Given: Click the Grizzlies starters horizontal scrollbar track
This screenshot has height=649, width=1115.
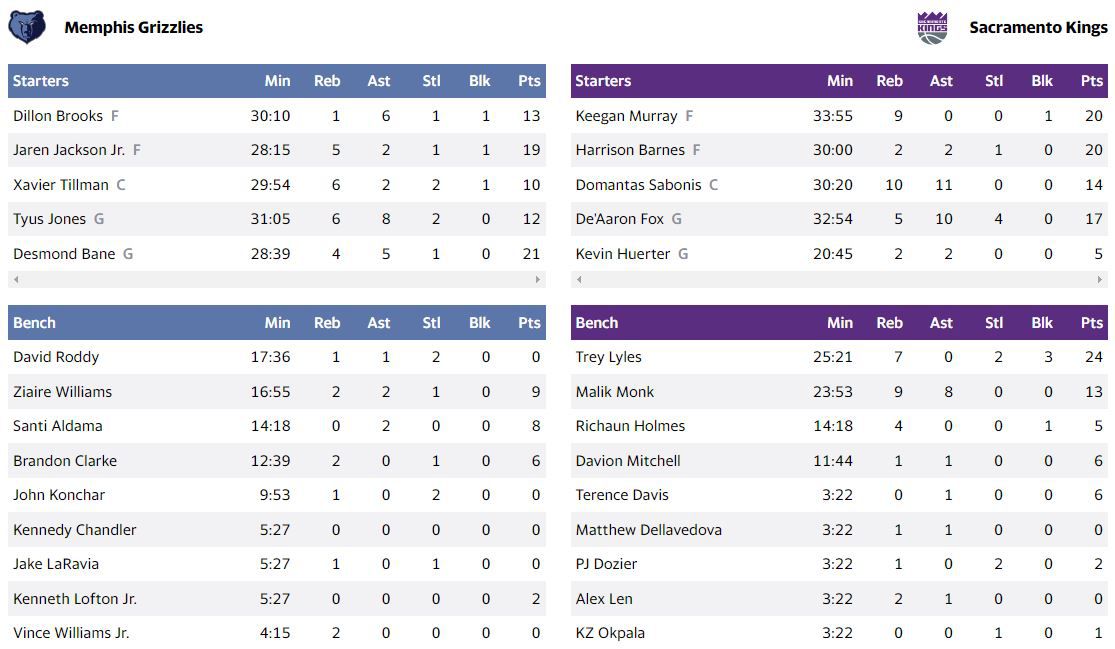Looking at the screenshot, I should click(x=277, y=279).
